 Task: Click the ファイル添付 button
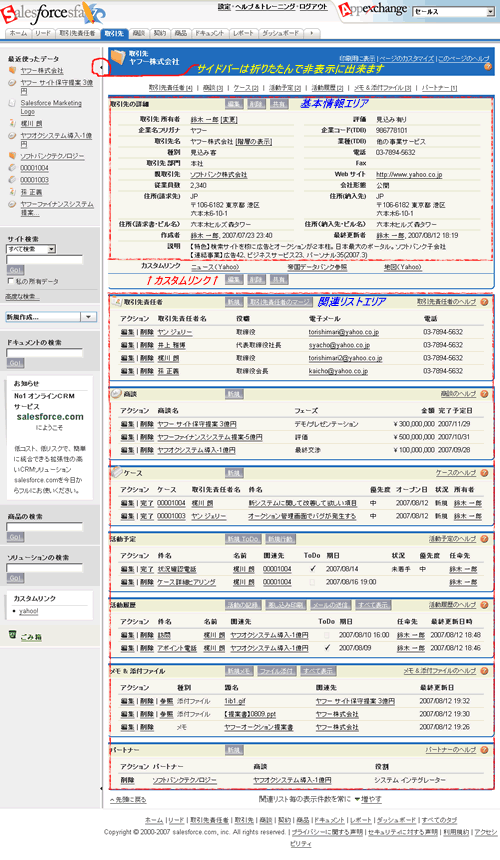coord(277,671)
